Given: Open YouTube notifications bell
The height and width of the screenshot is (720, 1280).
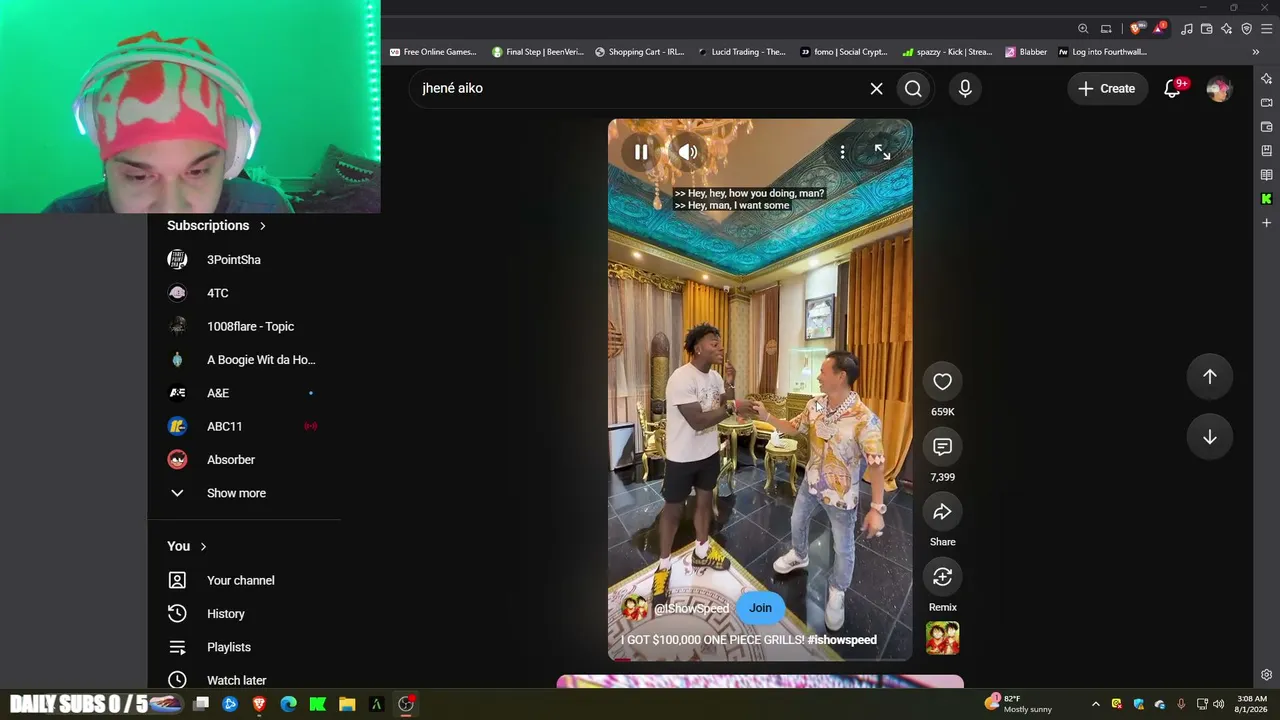Looking at the screenshot, I should pos(1173,88).
